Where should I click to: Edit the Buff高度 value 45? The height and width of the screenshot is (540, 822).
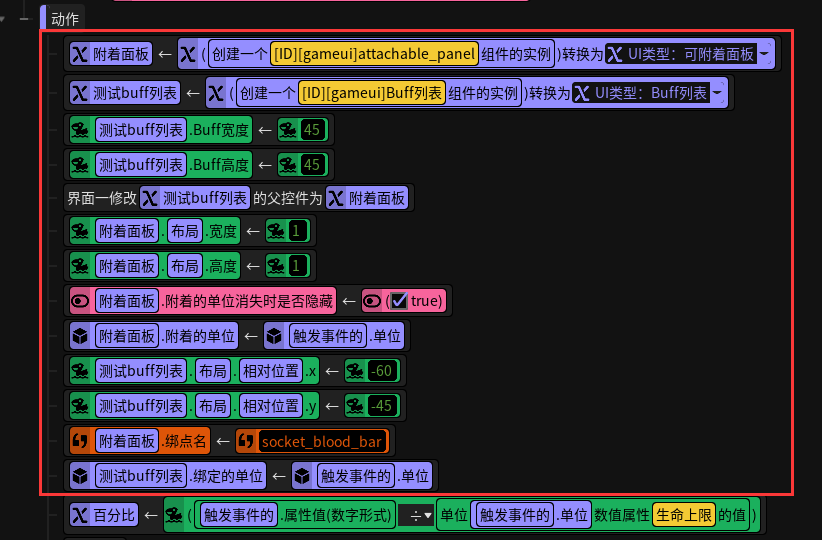point(312,165)
